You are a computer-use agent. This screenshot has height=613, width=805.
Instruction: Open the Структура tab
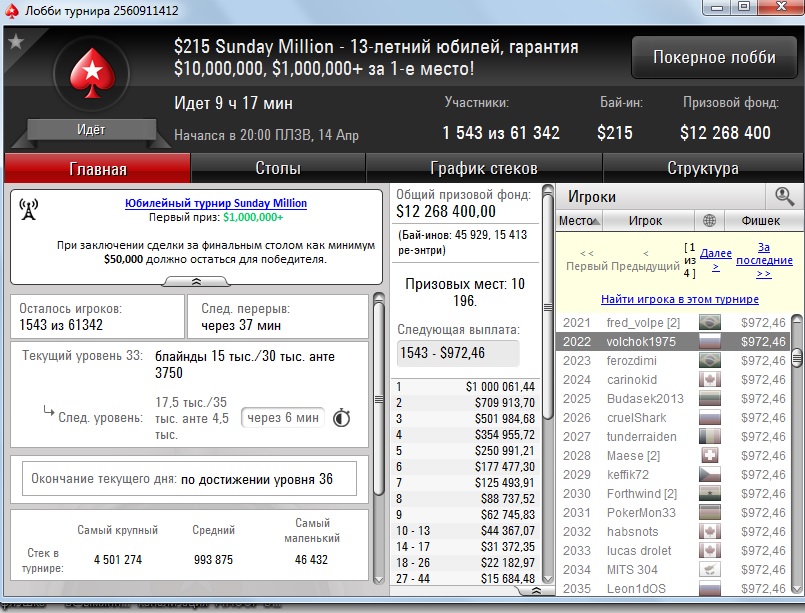pos(703,168)
